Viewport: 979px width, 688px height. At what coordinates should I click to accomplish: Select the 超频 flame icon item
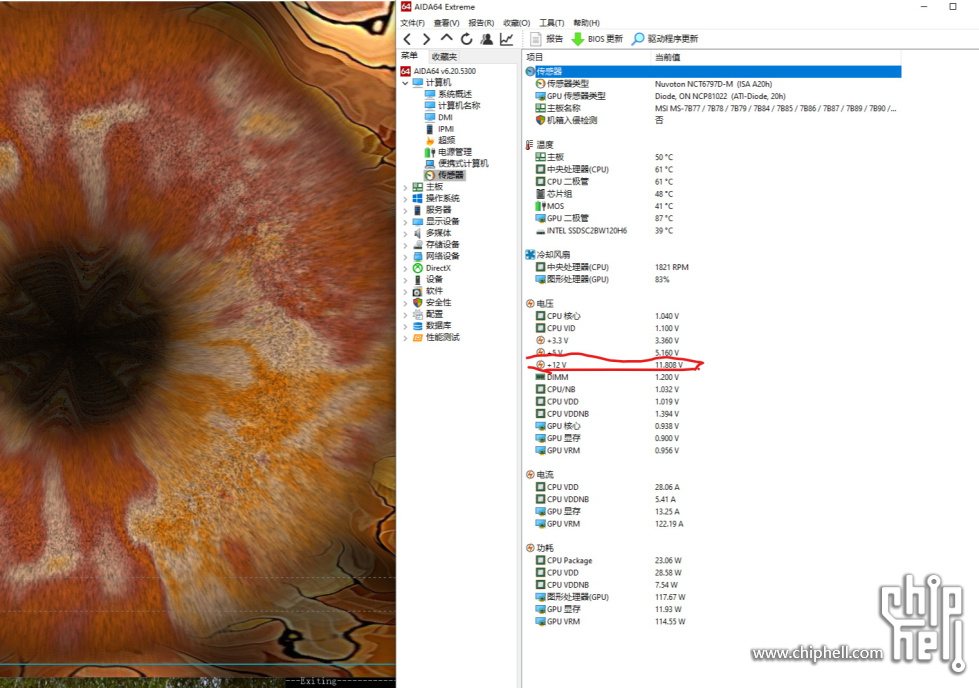[440, 140]
